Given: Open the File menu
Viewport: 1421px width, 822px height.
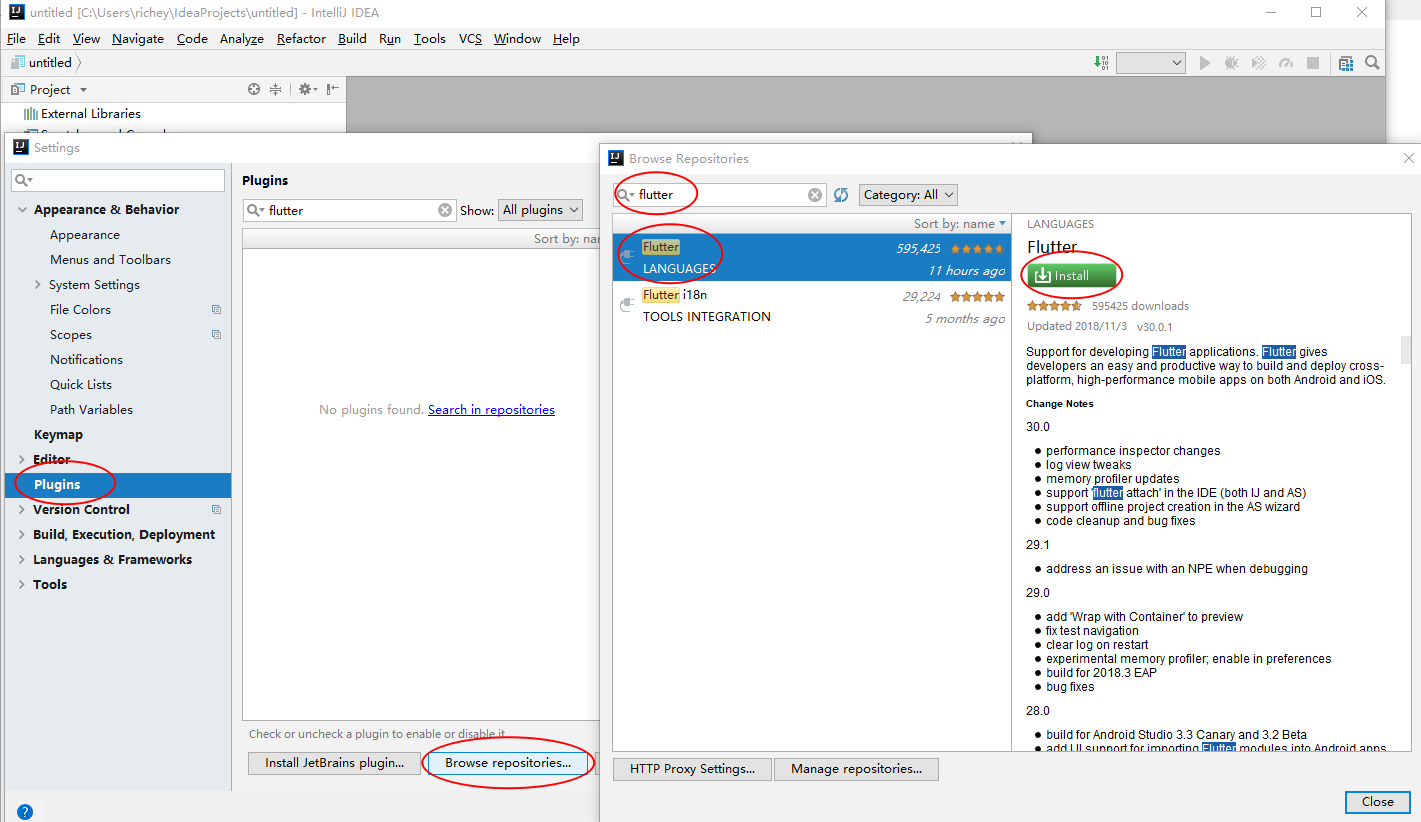Looking at the screenshot, I should coord(16,39).
